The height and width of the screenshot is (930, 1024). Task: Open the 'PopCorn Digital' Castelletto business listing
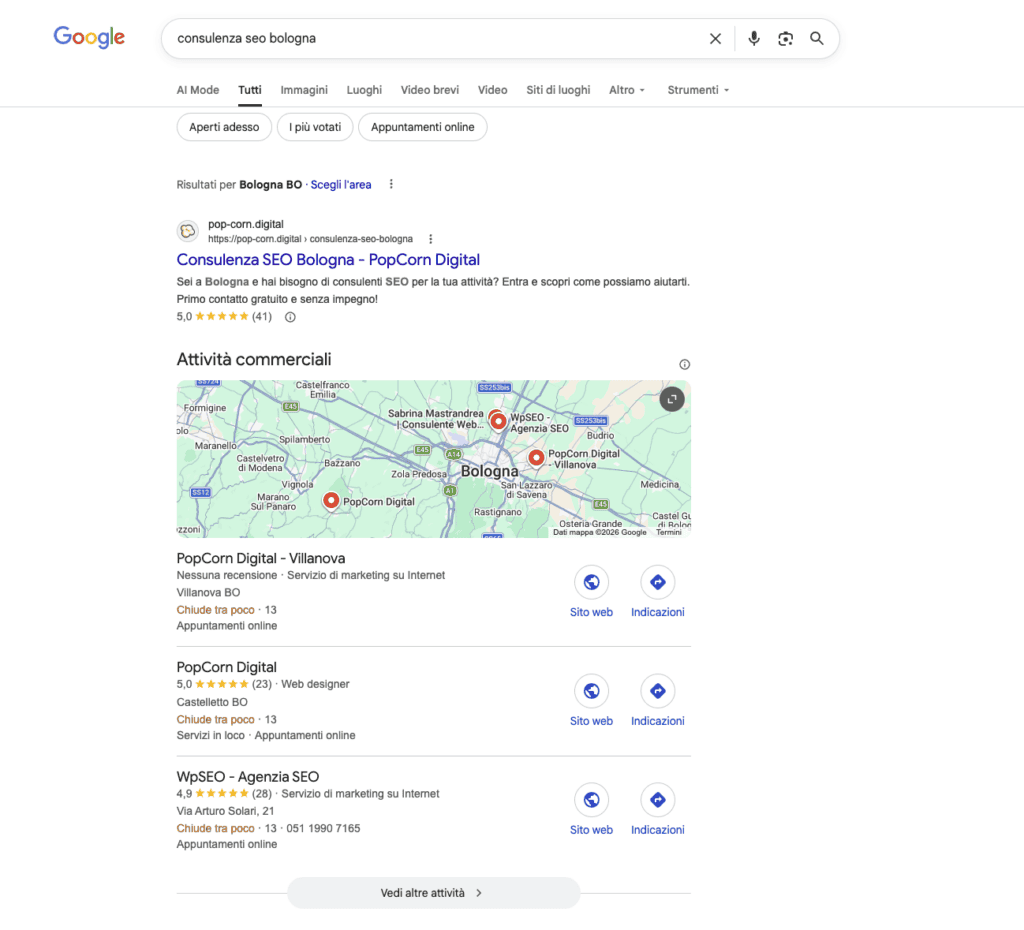click(x=227, y=667)
